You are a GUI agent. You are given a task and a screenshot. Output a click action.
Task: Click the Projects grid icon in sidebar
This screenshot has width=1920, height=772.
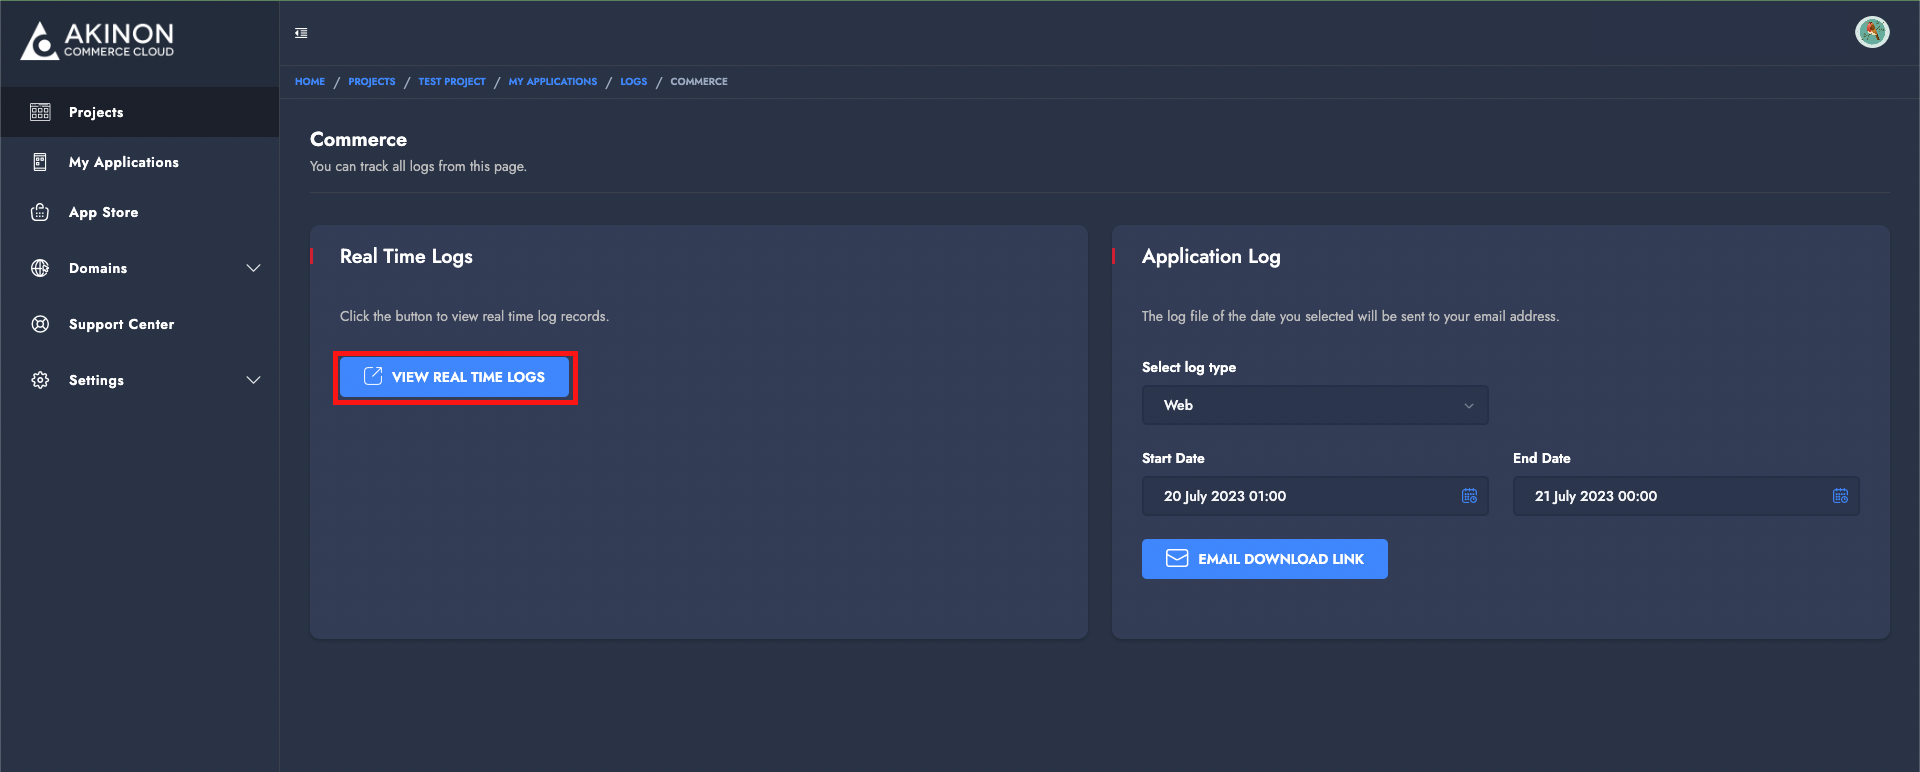tap(40, 112)
